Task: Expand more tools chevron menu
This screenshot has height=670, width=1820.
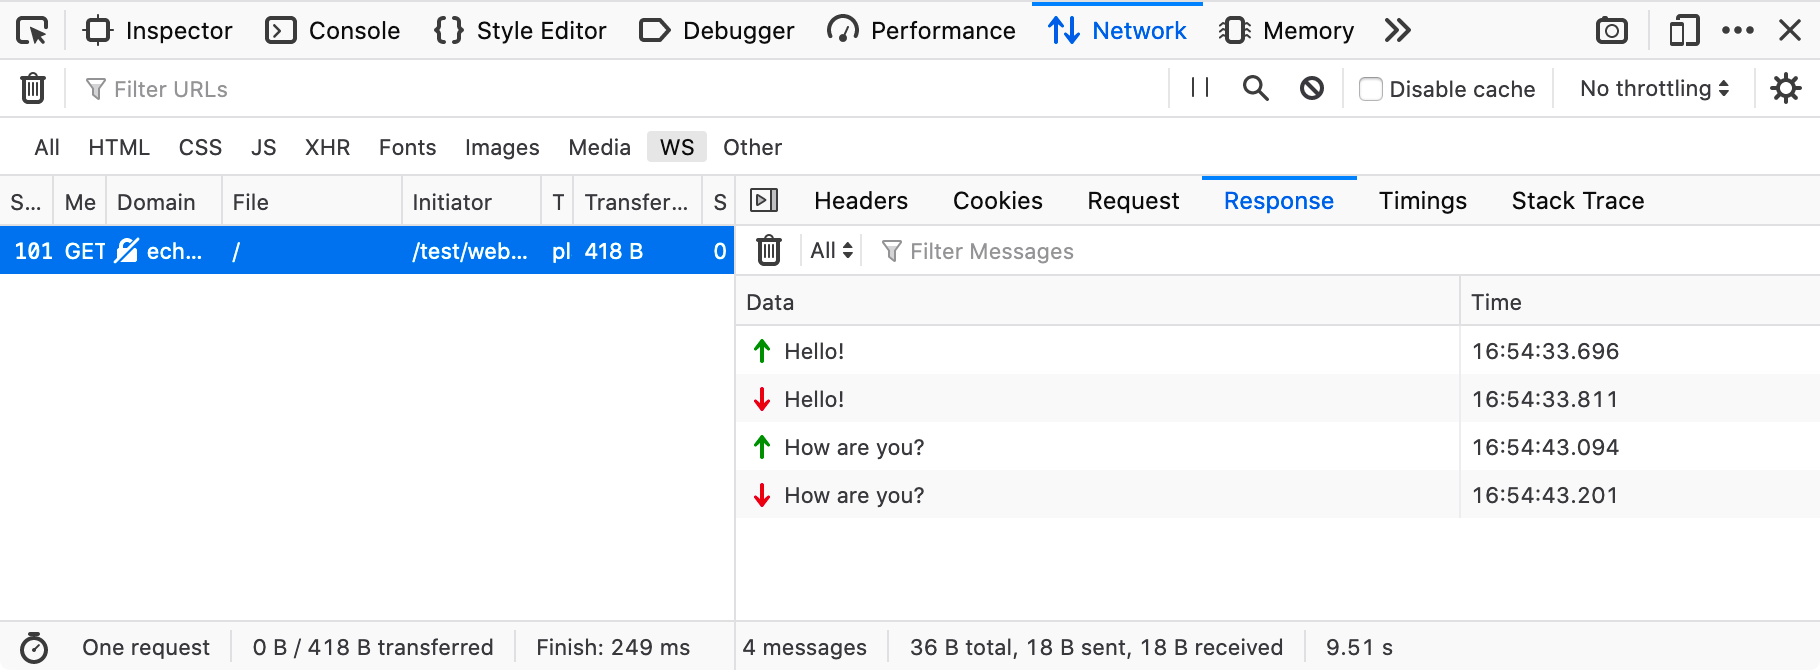Action: [1397, 31]
